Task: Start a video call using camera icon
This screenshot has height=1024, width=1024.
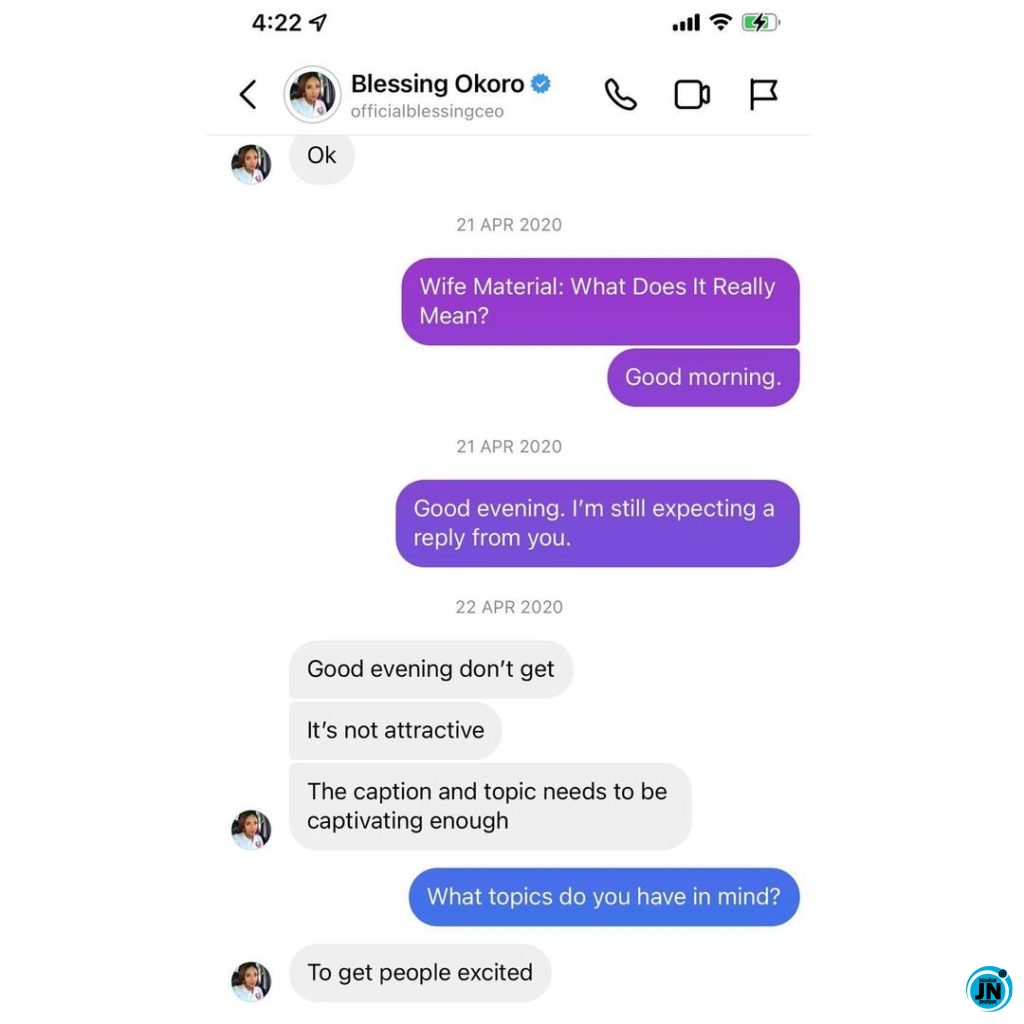Action: 692,95
